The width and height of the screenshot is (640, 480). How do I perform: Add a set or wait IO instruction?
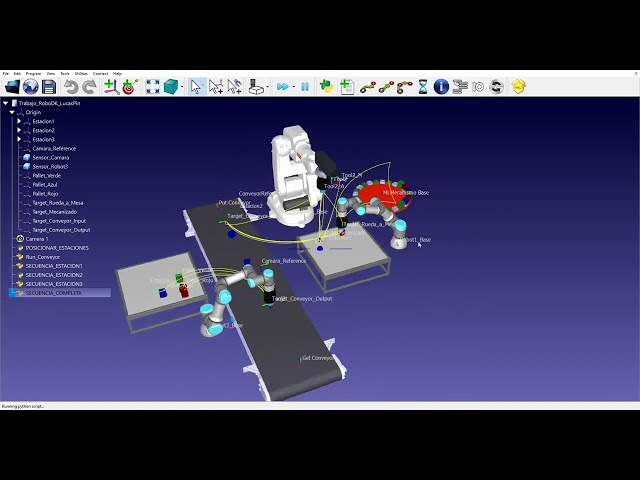click(478, 87)
